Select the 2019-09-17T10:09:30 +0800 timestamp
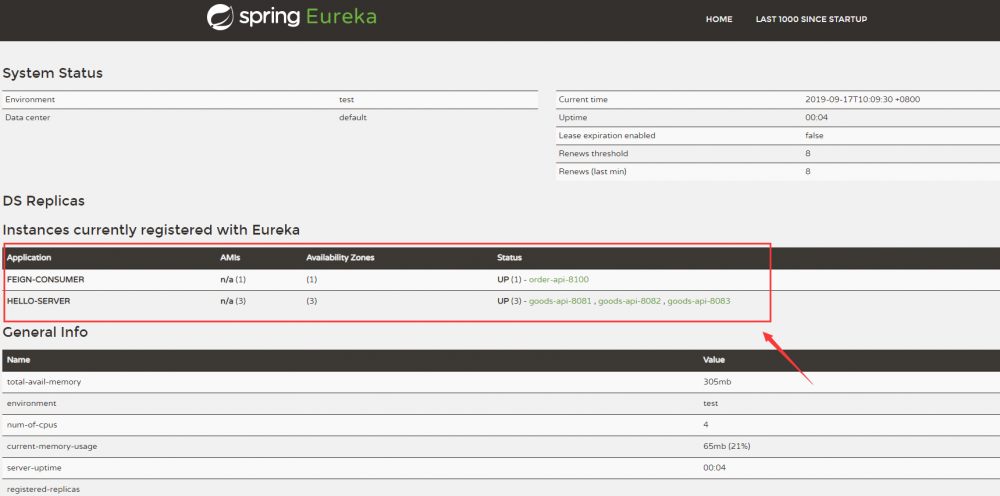1000x496 pixels. click(x=862, y=100)
